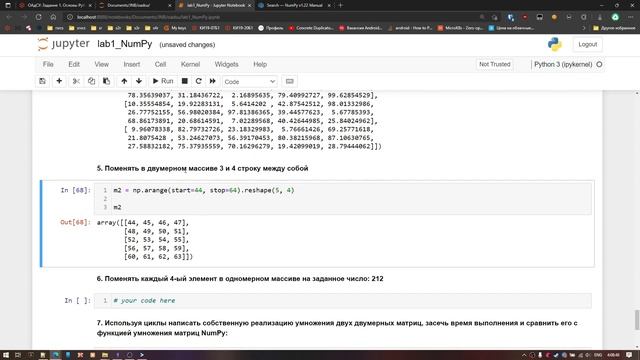
Task: Switch to the NumPy Manual search browser tab
Action: click(x=294, y=5)
